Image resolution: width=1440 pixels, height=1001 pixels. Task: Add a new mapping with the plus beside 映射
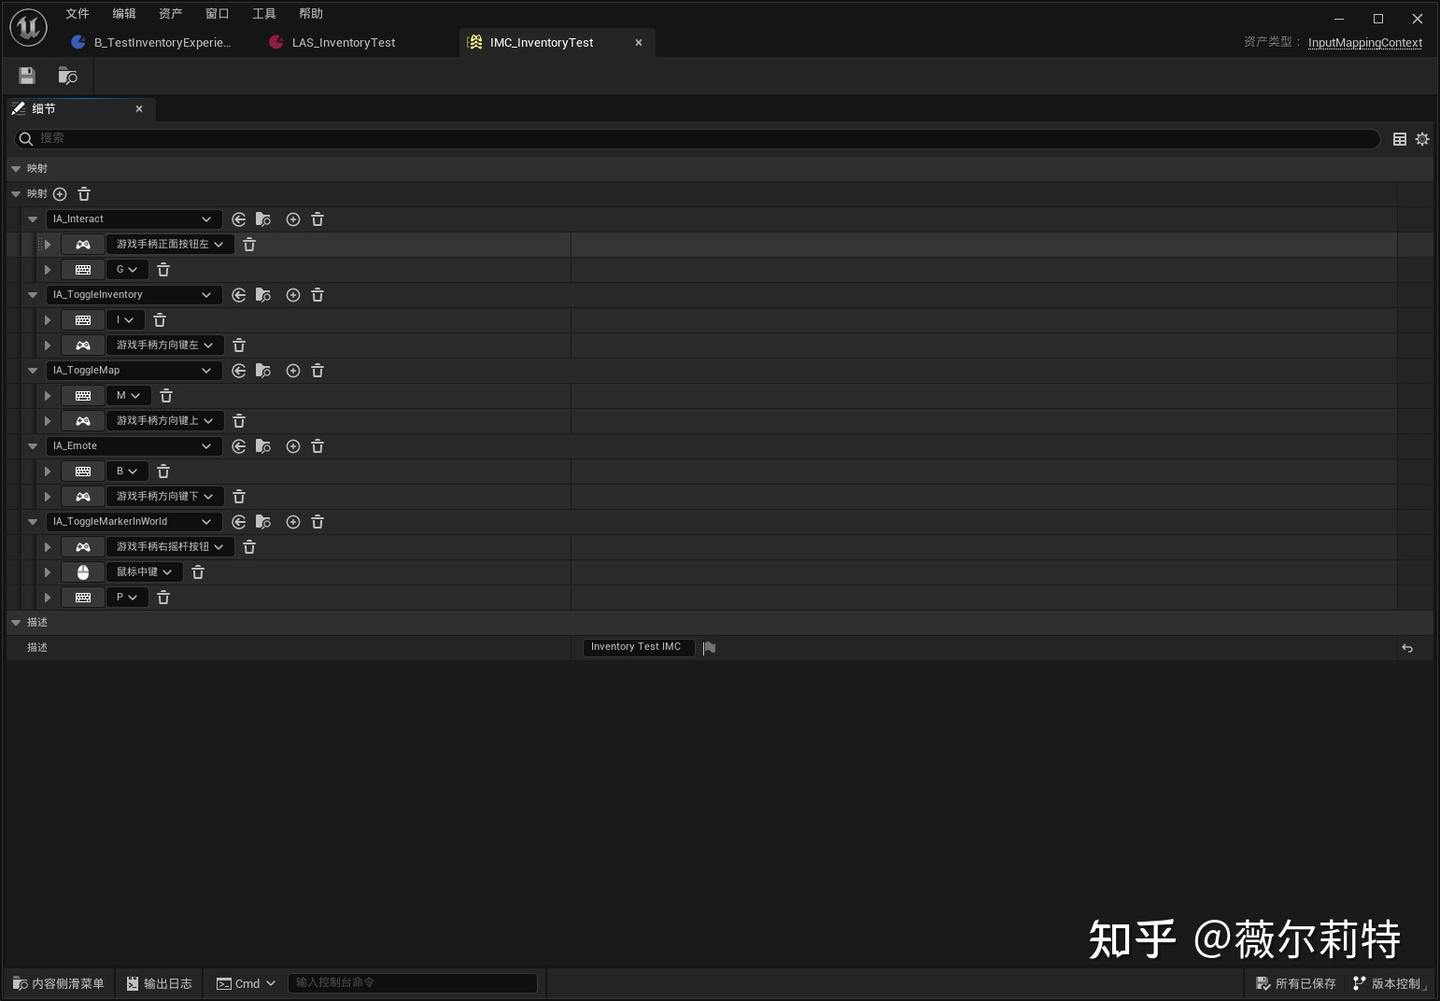[x=60, y=193]
